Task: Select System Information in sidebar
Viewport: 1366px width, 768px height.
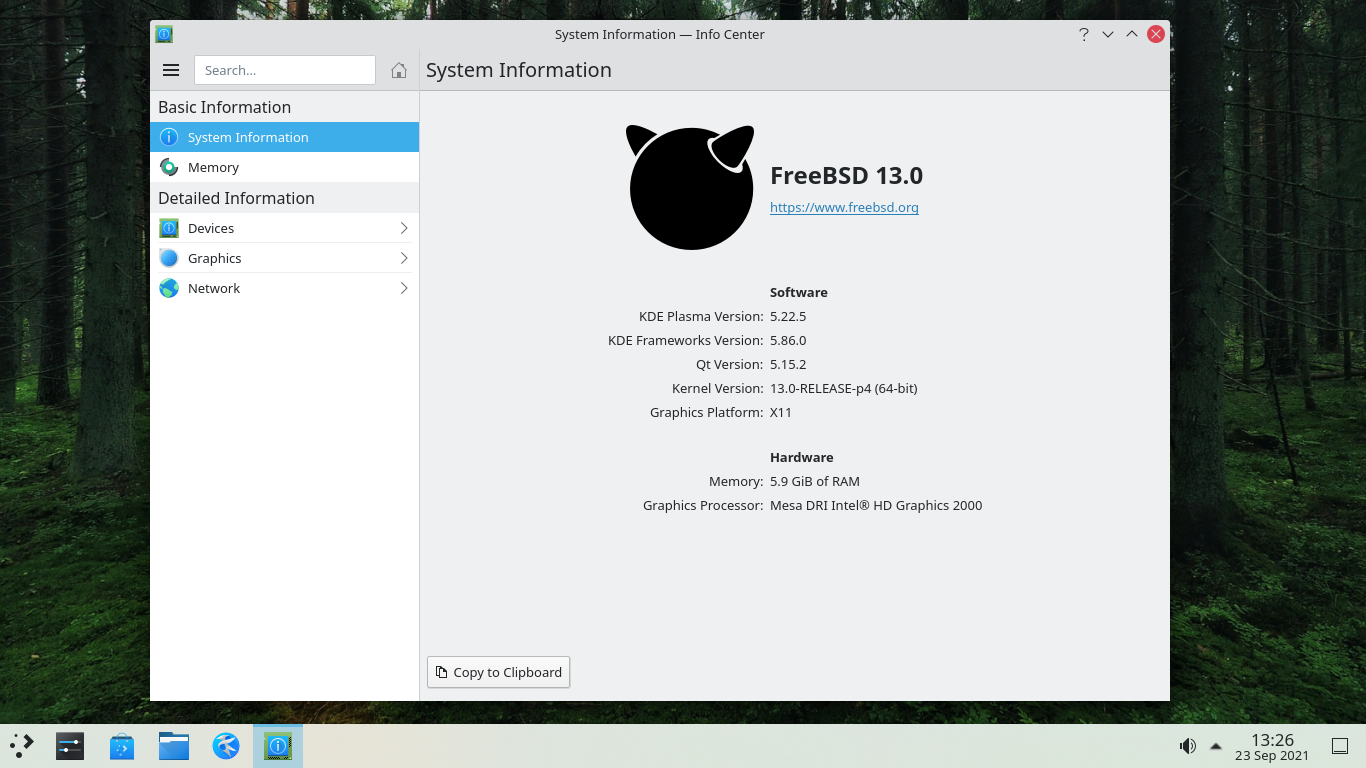Action: [x=284, y=137]
